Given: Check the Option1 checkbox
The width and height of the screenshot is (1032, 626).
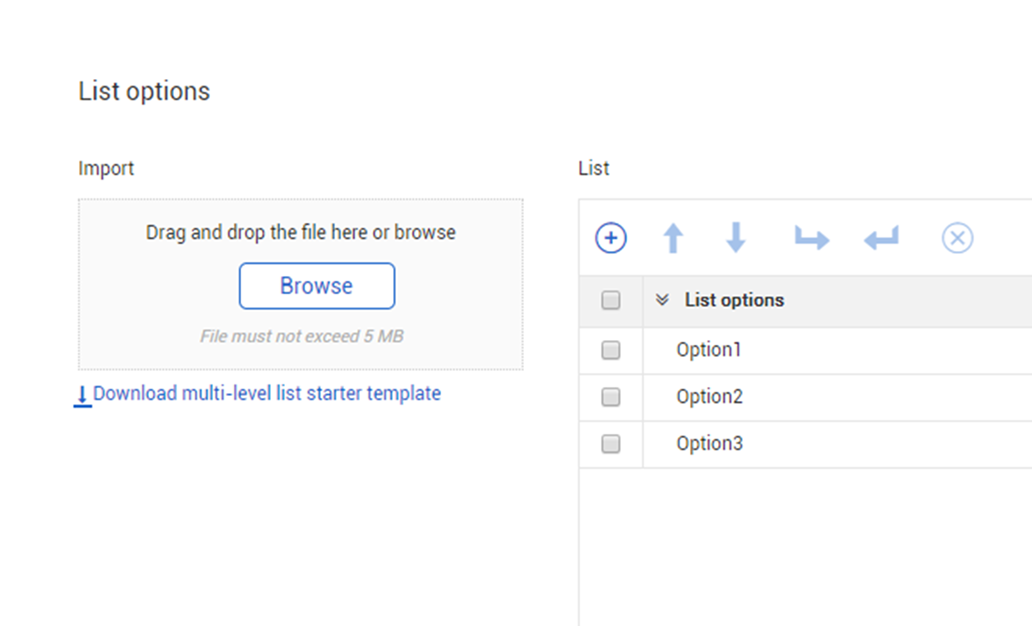Looking at the screenshot, I should [611, 350].
